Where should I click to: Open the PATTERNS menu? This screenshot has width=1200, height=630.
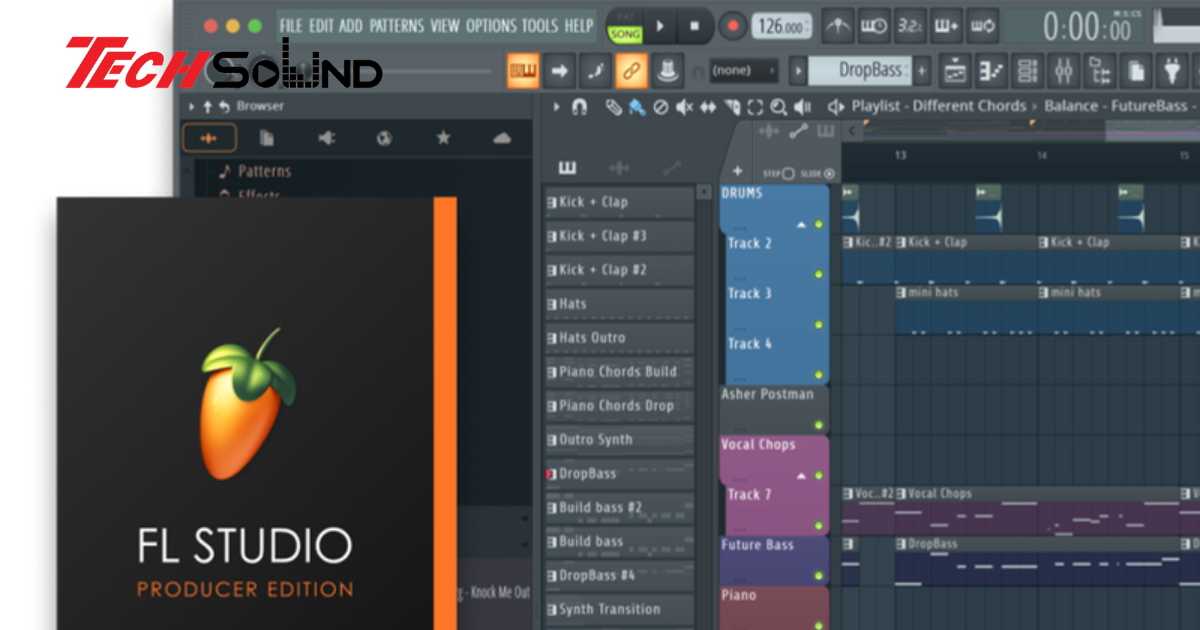click(397, 25)
